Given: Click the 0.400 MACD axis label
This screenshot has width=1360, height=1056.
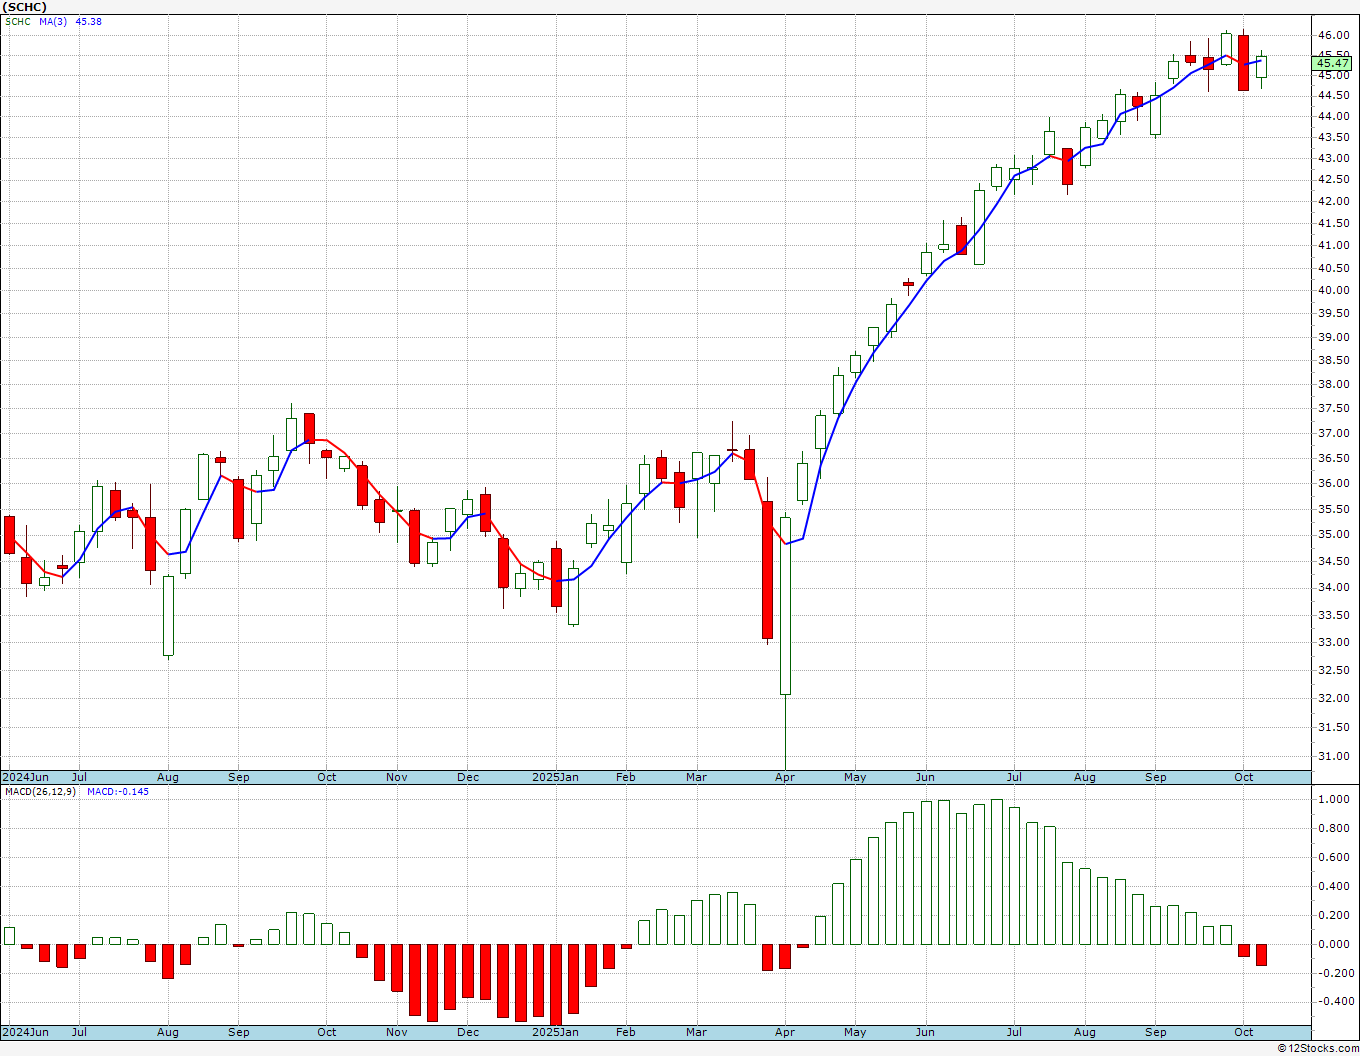Looking at the screenshot, I should (1333, 886).
